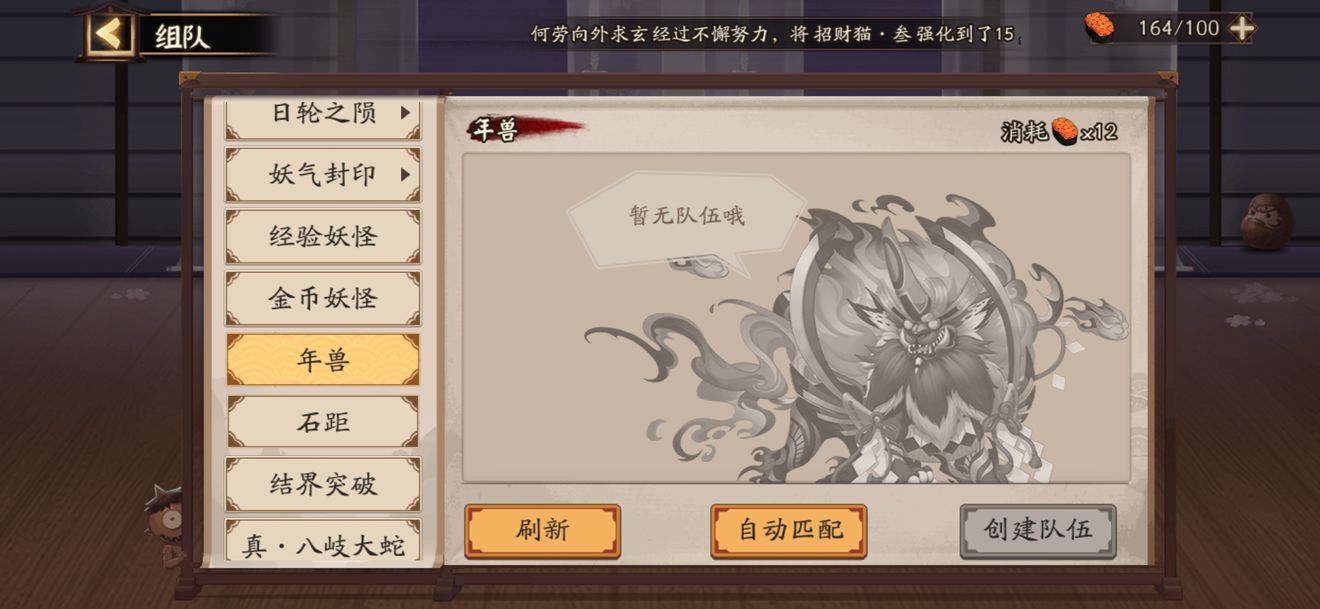This screenshot has height=609, width=1320.
Task: Tap the back arrow beside 组队
Action: 109,35
